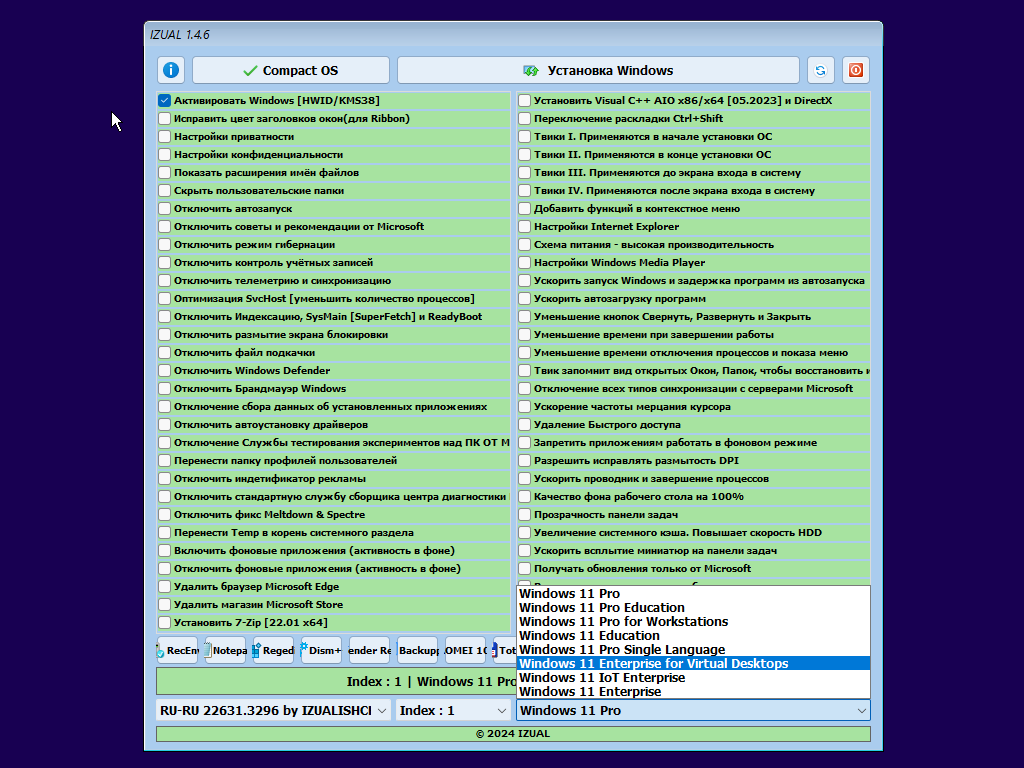Image resolution: width=1024 pixels, height=768 pixels.
Task: Tick Ускорение частоты мерцания курсора
Action: pos(524,407)
